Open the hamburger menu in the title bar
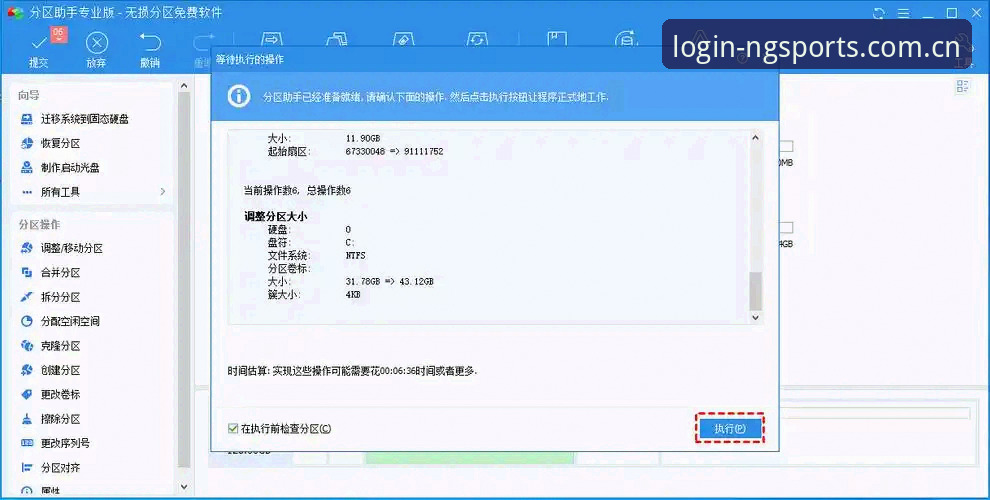The width and height of the screenshot is (990, 500). click(x=904, y=13)
